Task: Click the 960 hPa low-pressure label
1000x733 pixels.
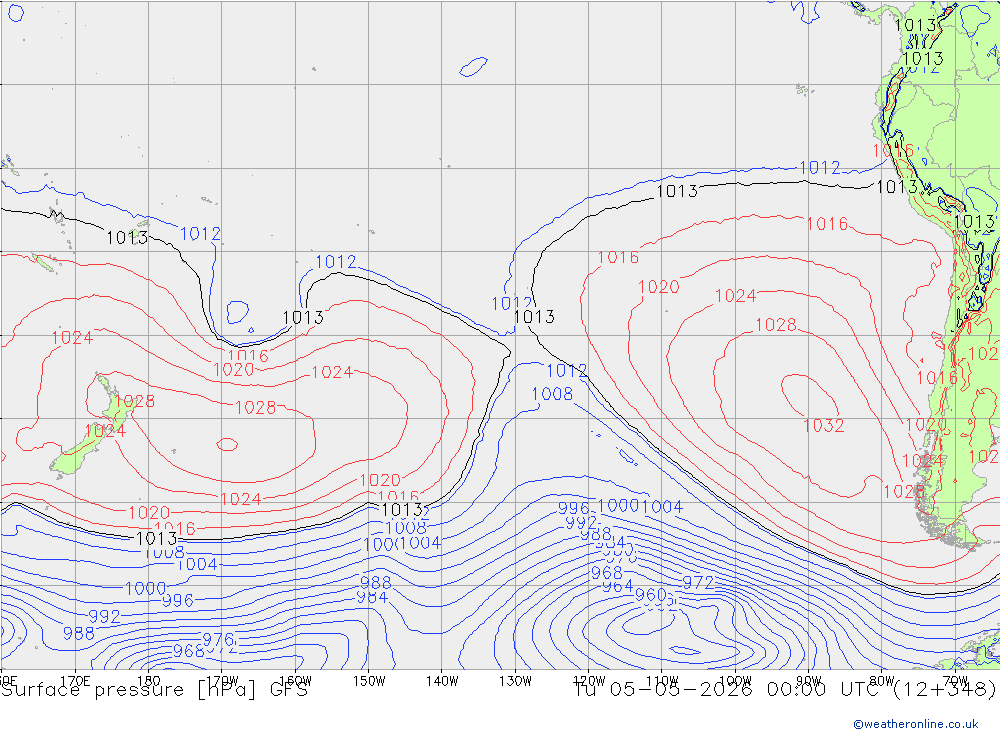Action: (650, 595)
